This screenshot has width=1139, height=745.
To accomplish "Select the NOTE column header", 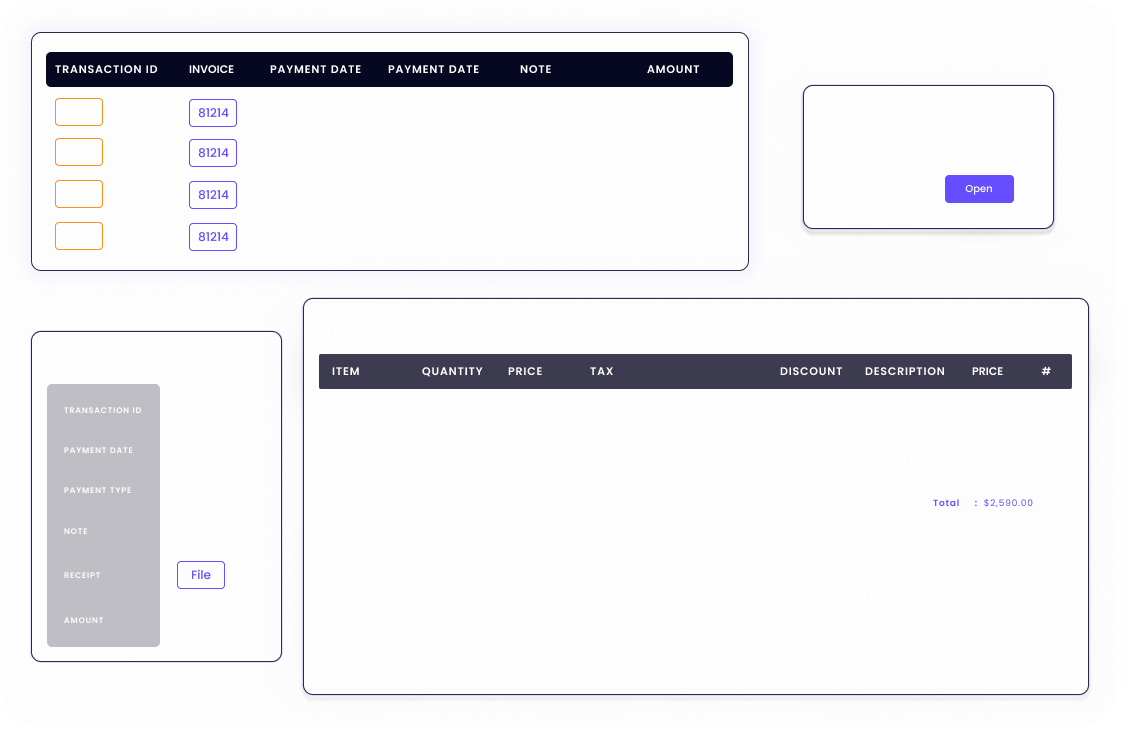I will click(535, 70).
